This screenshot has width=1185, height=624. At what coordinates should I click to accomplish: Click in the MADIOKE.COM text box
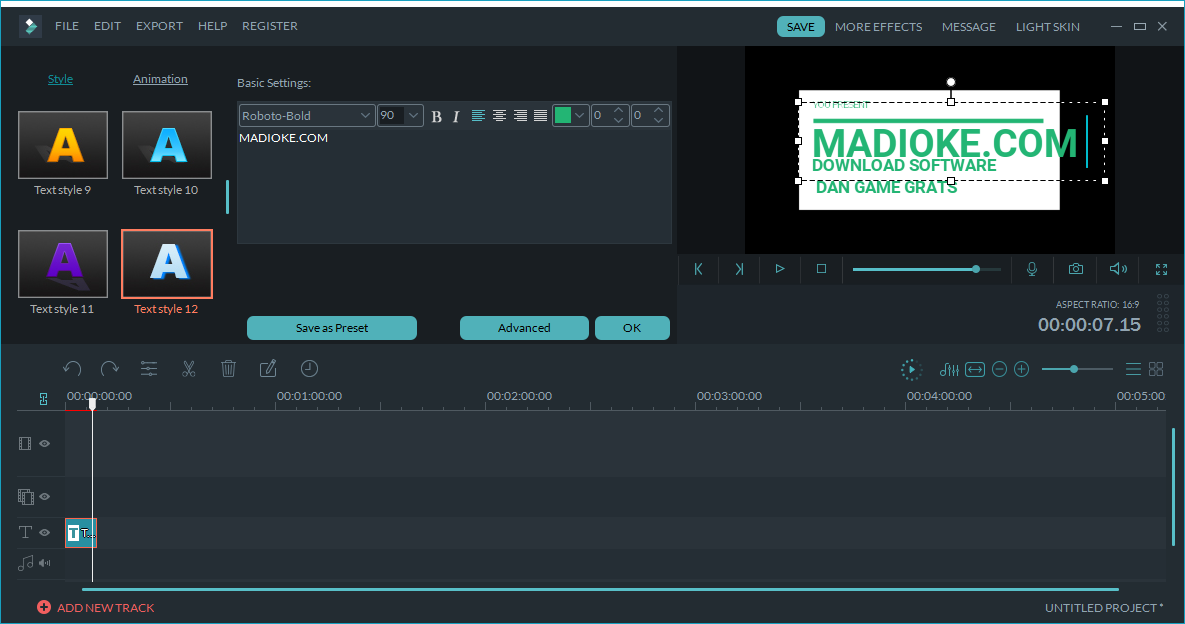tap(454, 186)
